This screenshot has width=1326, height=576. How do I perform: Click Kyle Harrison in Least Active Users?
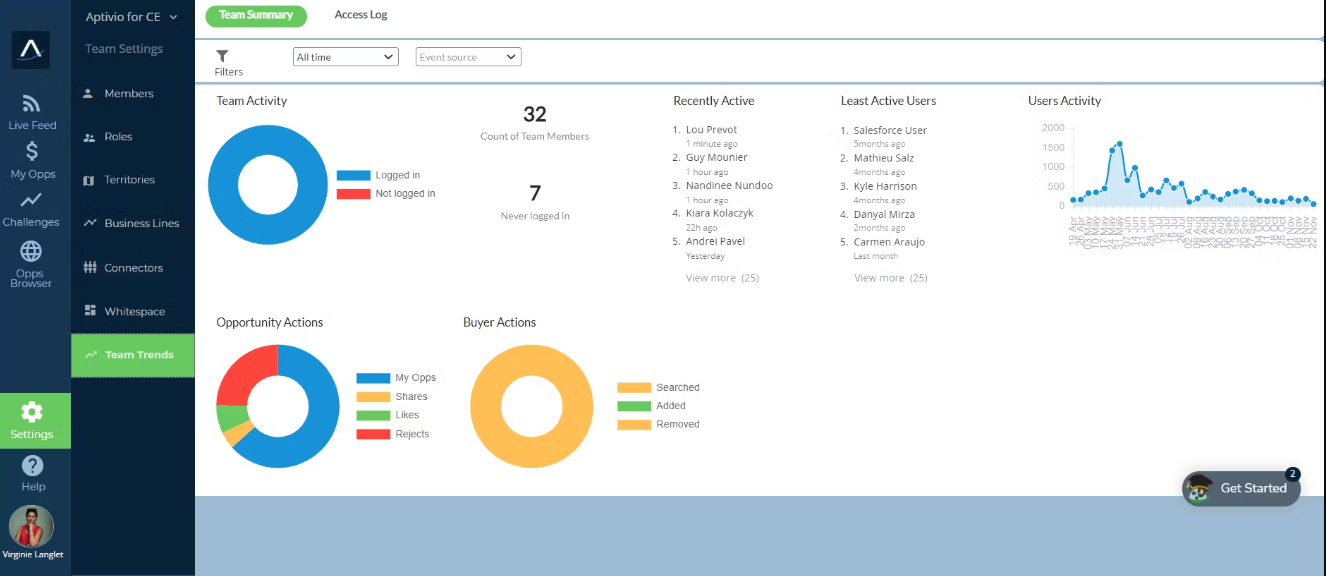click(885, 186)
